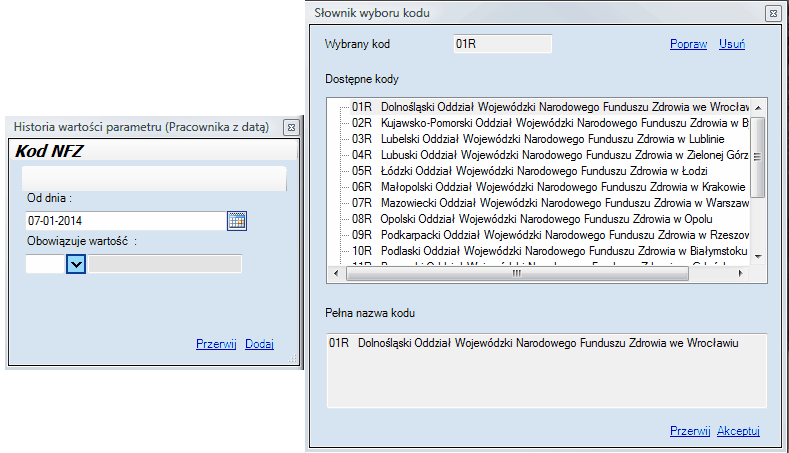This screenshot has height=453, width=789.
Task: Select code 06R Małopolski Oddział
Action: (548, 187)
